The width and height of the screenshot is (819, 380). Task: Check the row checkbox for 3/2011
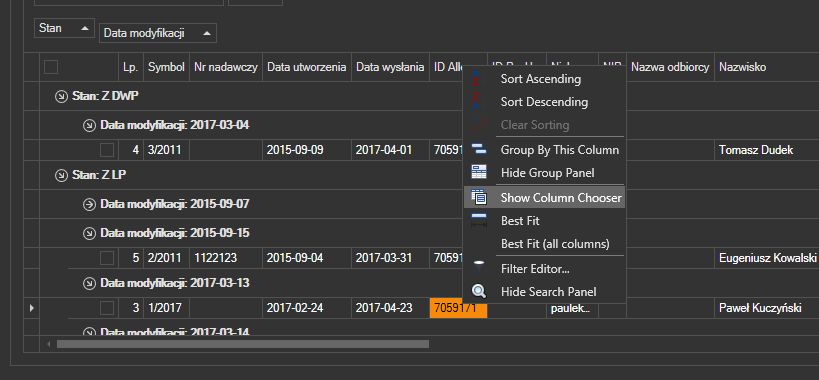[107, 150]
